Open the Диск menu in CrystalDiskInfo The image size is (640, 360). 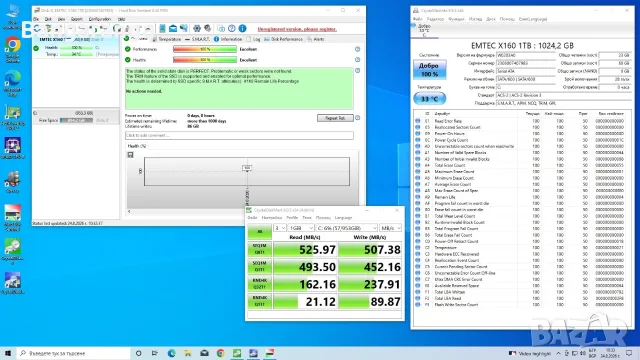point(491,19)
